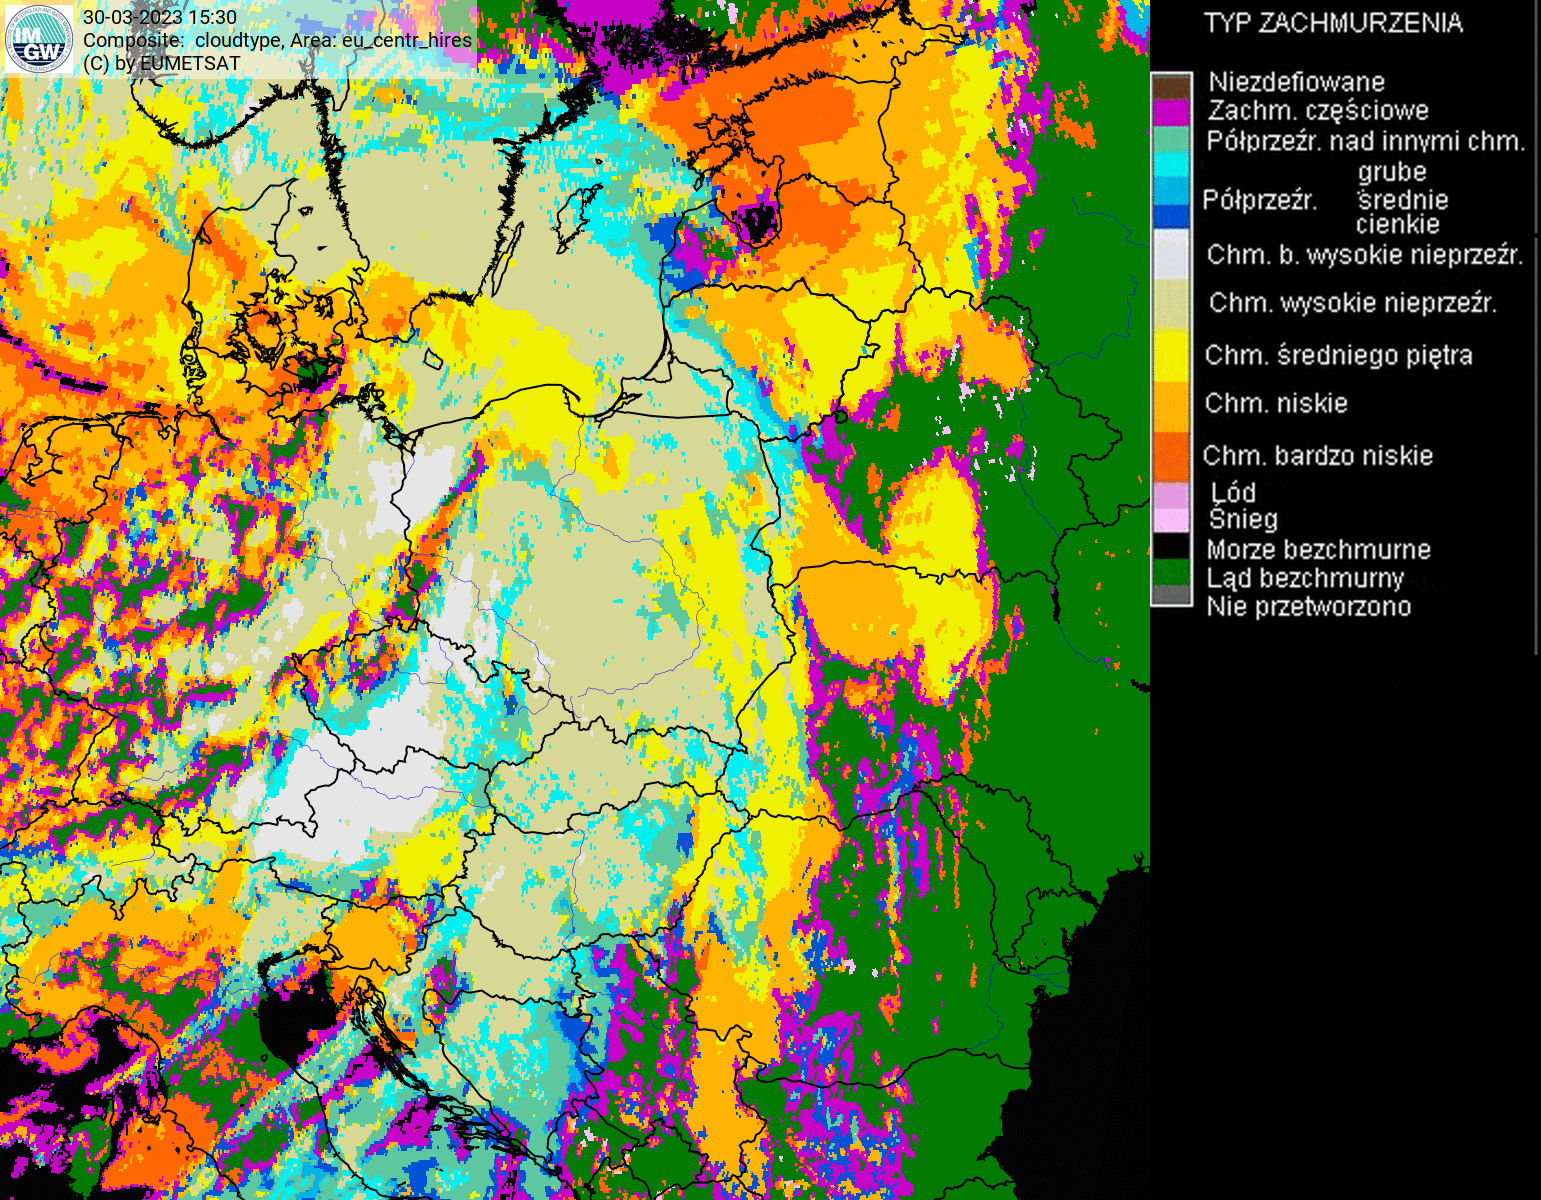The width and height of the screenshot is (1541, 1200).
Task: Click the Chm. b. wysokie nieprzeźr. label
Action: (x=1364, y=255)
